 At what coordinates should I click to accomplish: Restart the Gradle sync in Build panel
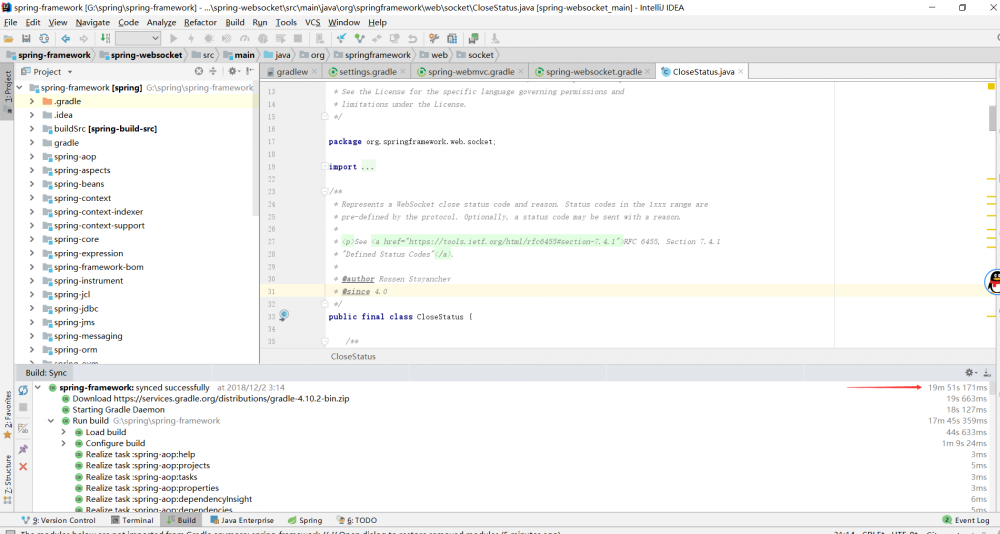[x=23, y=388]
